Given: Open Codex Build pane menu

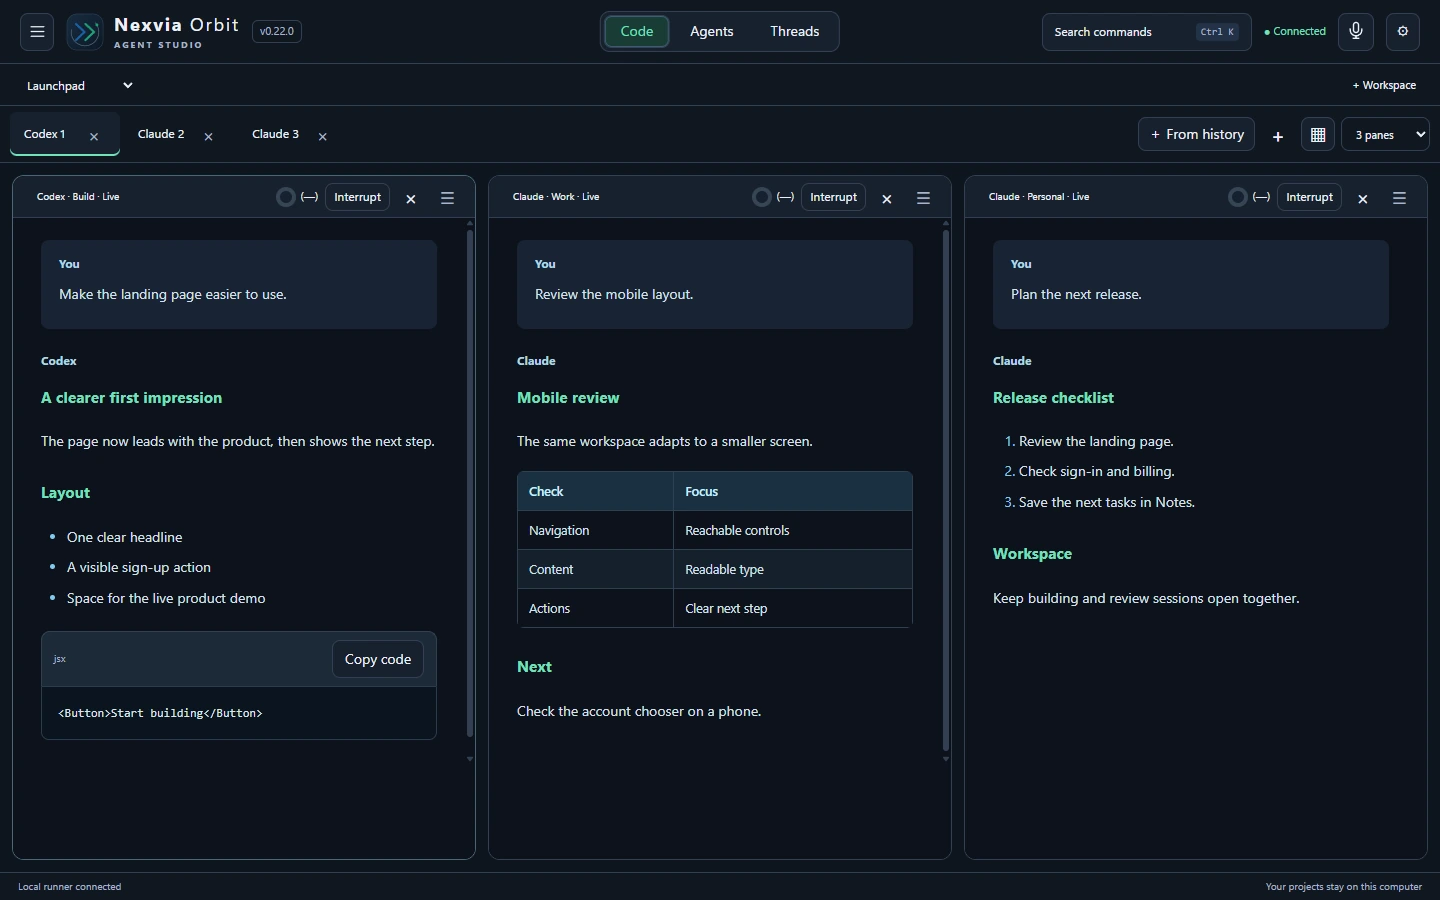Looking at the screenshot, I should (447, 198).
